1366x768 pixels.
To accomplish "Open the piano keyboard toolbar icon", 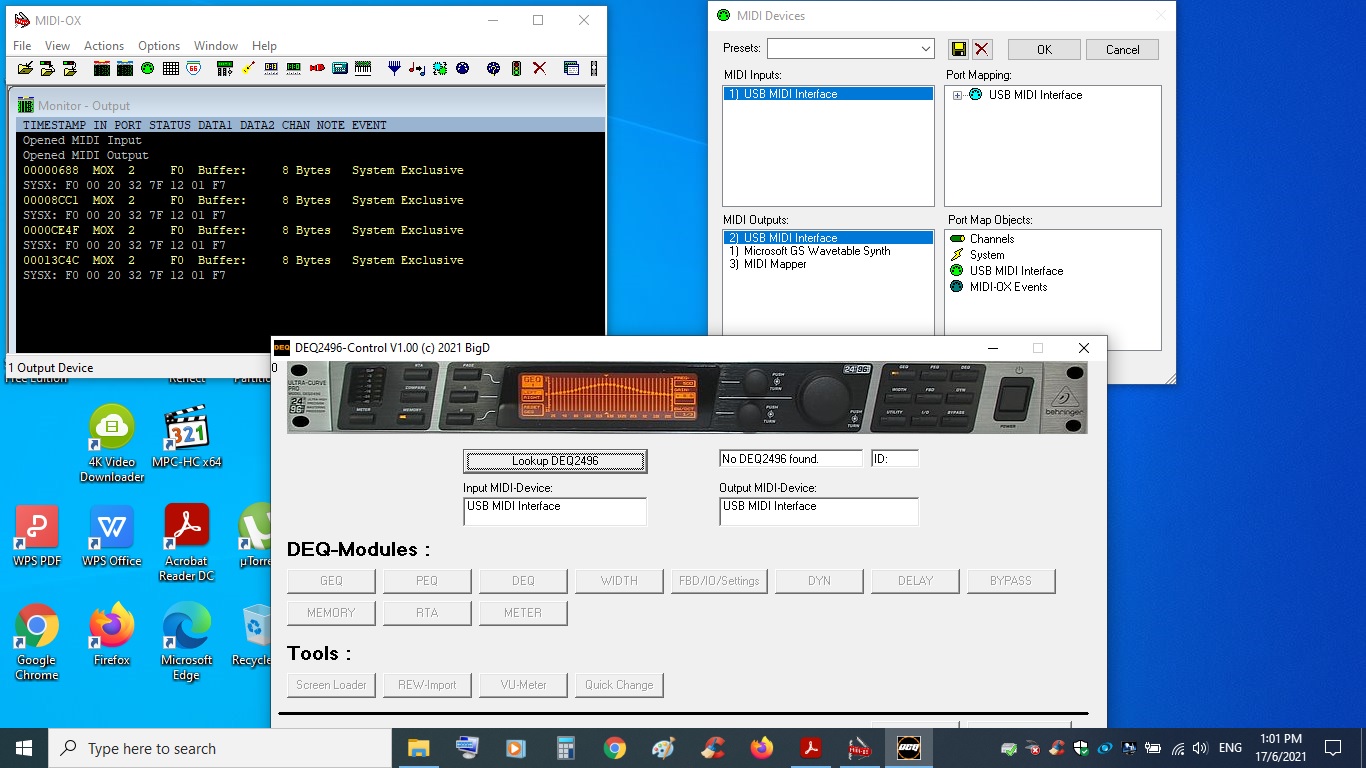I will point(363,69).
